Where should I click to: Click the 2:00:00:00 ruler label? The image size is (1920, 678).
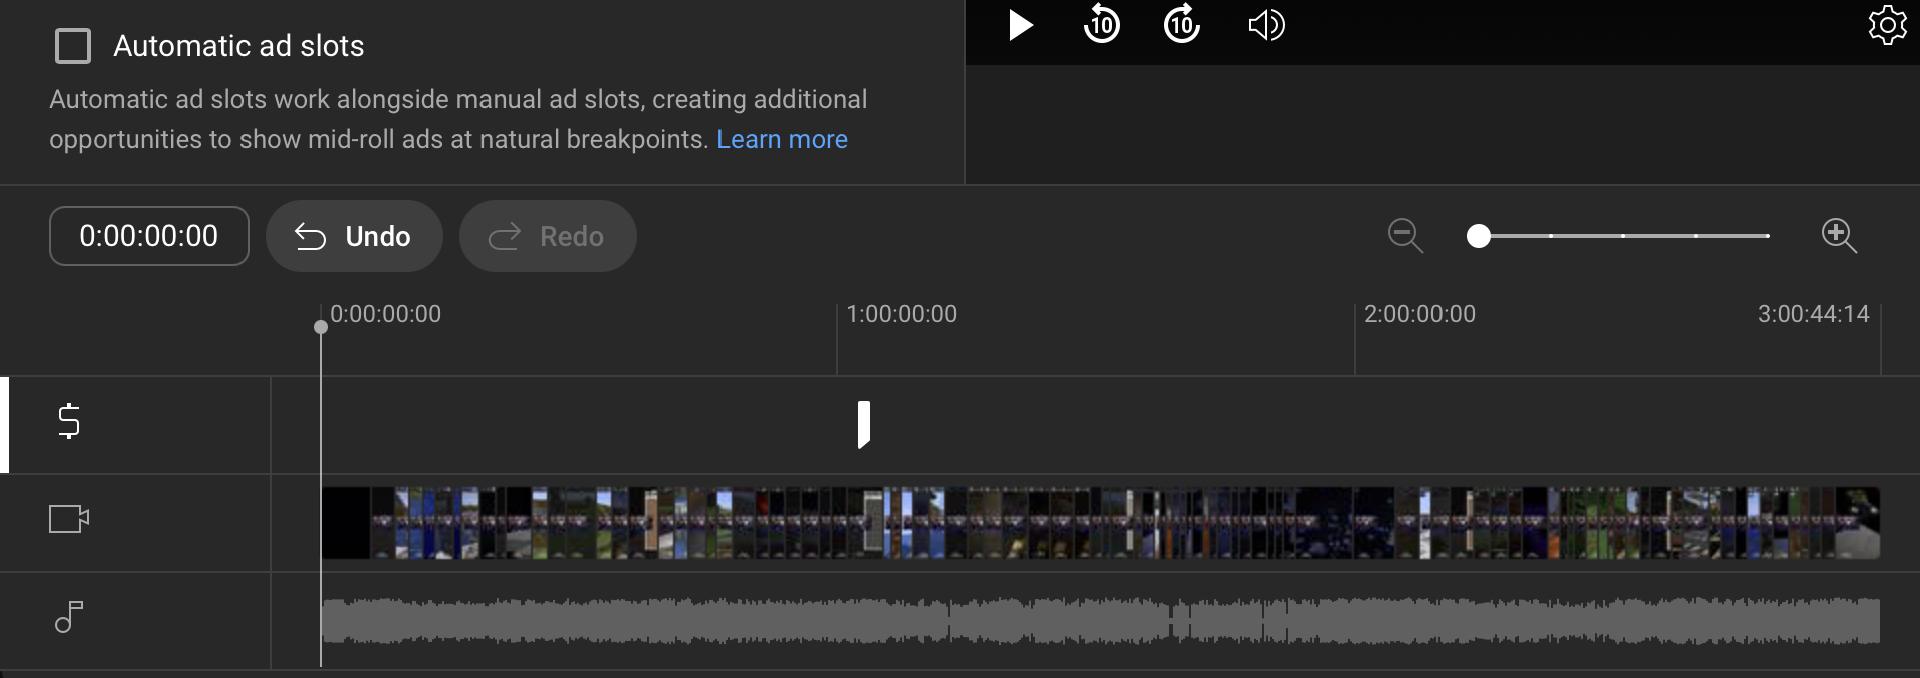[1420, 314]
